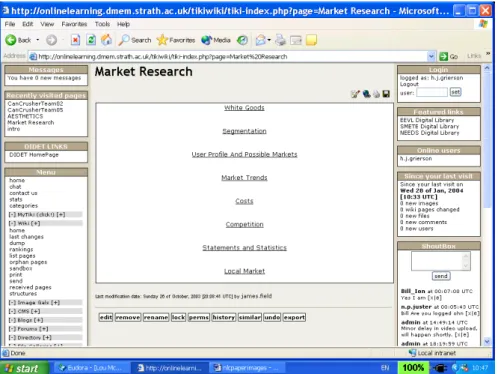Click the page vertical scrollbar down arrow
Image resolution: width=498 pixels, height=374 pixels.
[x=487, y=341]
